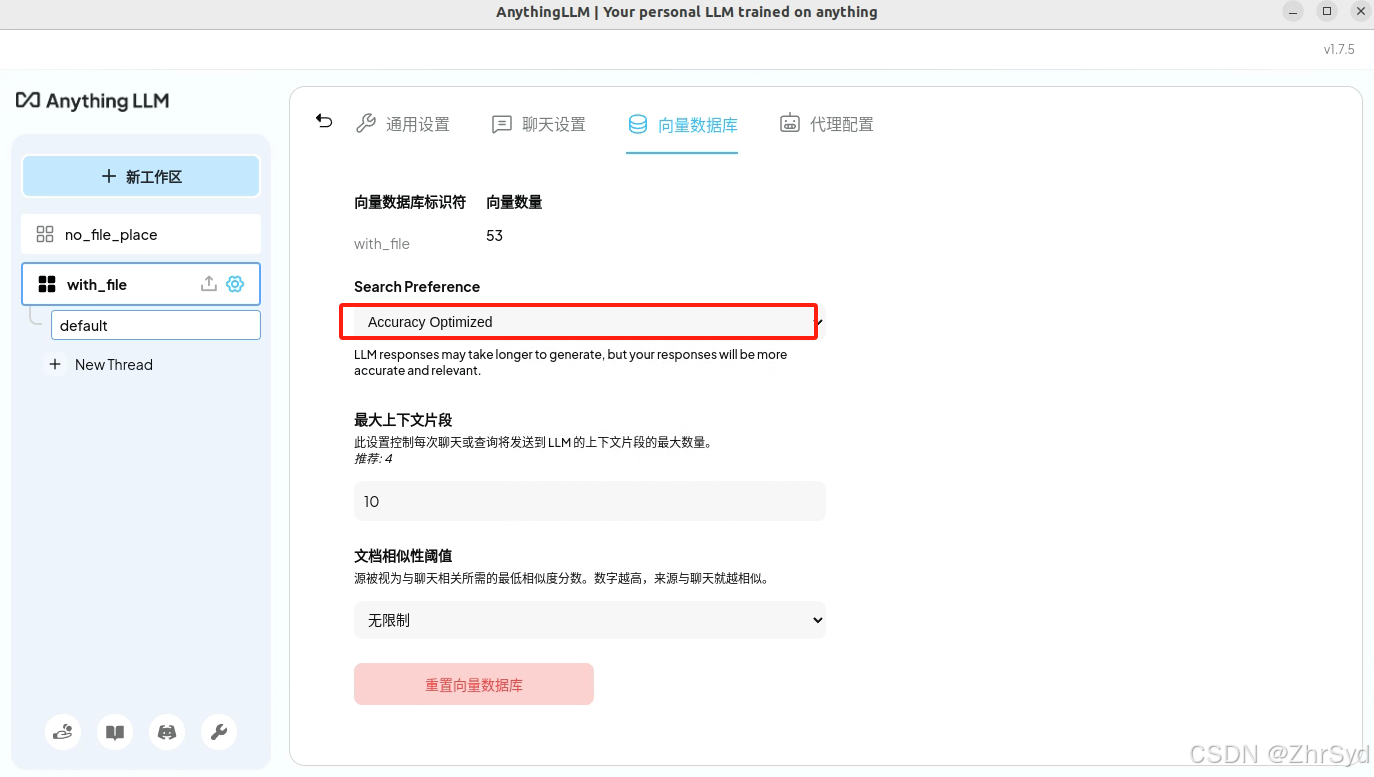
Task: Click the 向量数量 value 53
Action: click(x=494, y=236)
